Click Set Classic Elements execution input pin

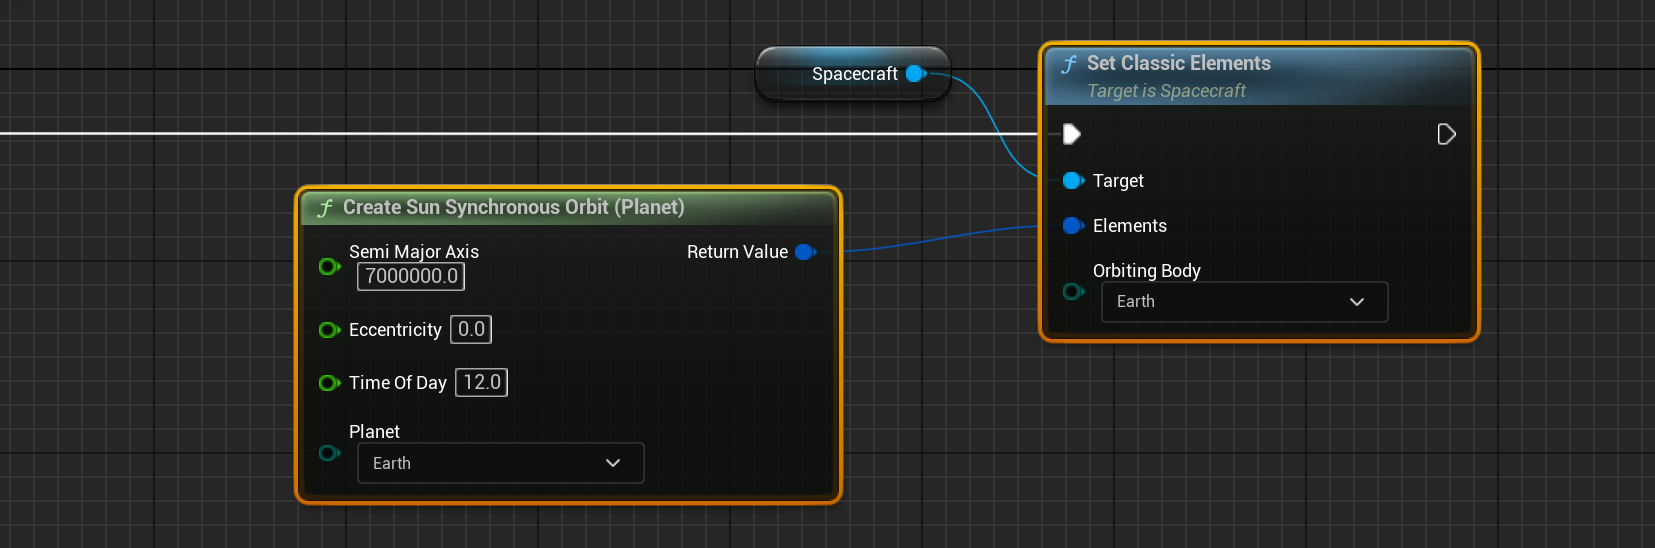click(1071, 134)
